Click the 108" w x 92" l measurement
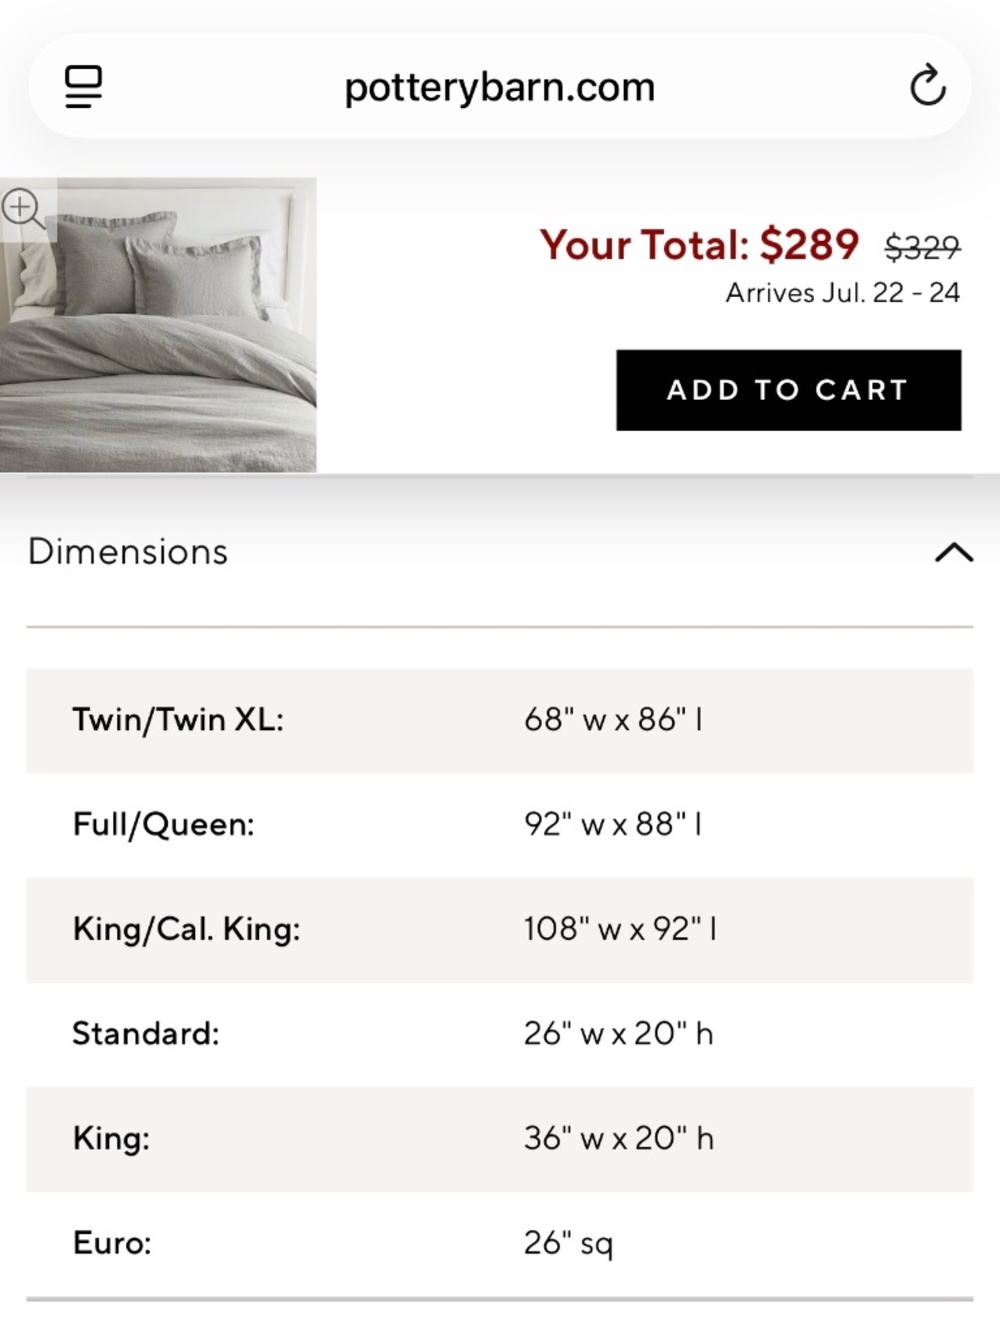 point(620,929)
